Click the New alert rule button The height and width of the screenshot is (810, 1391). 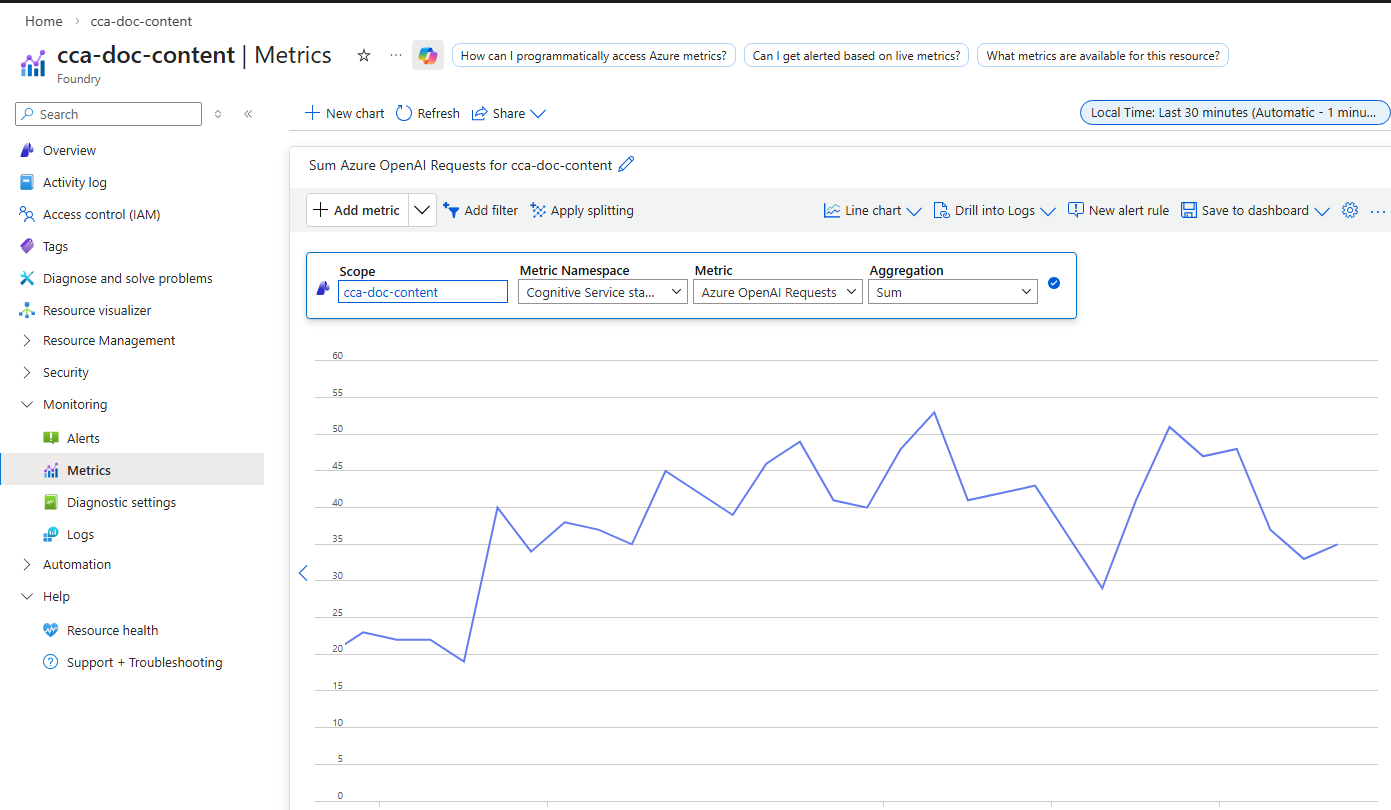click(1118, 210)
